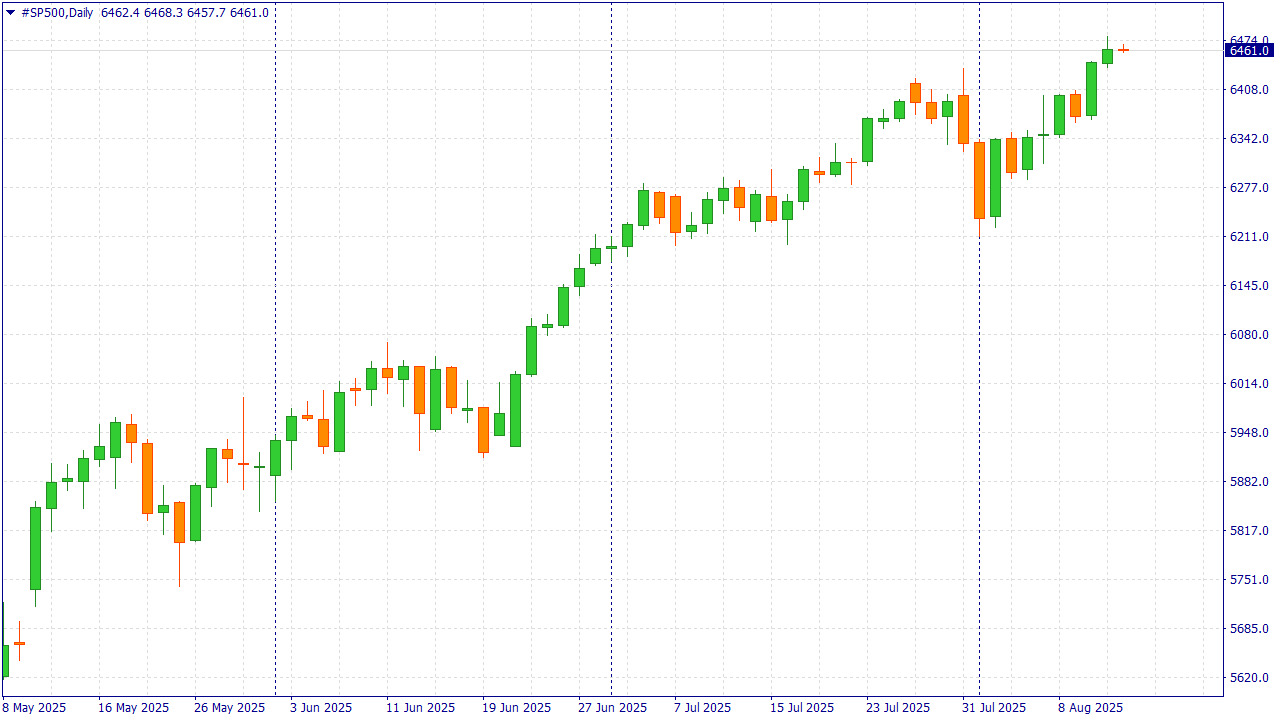
Task: Select the 5620.0 label on price scale
Action: click(x=1249, y=678)
